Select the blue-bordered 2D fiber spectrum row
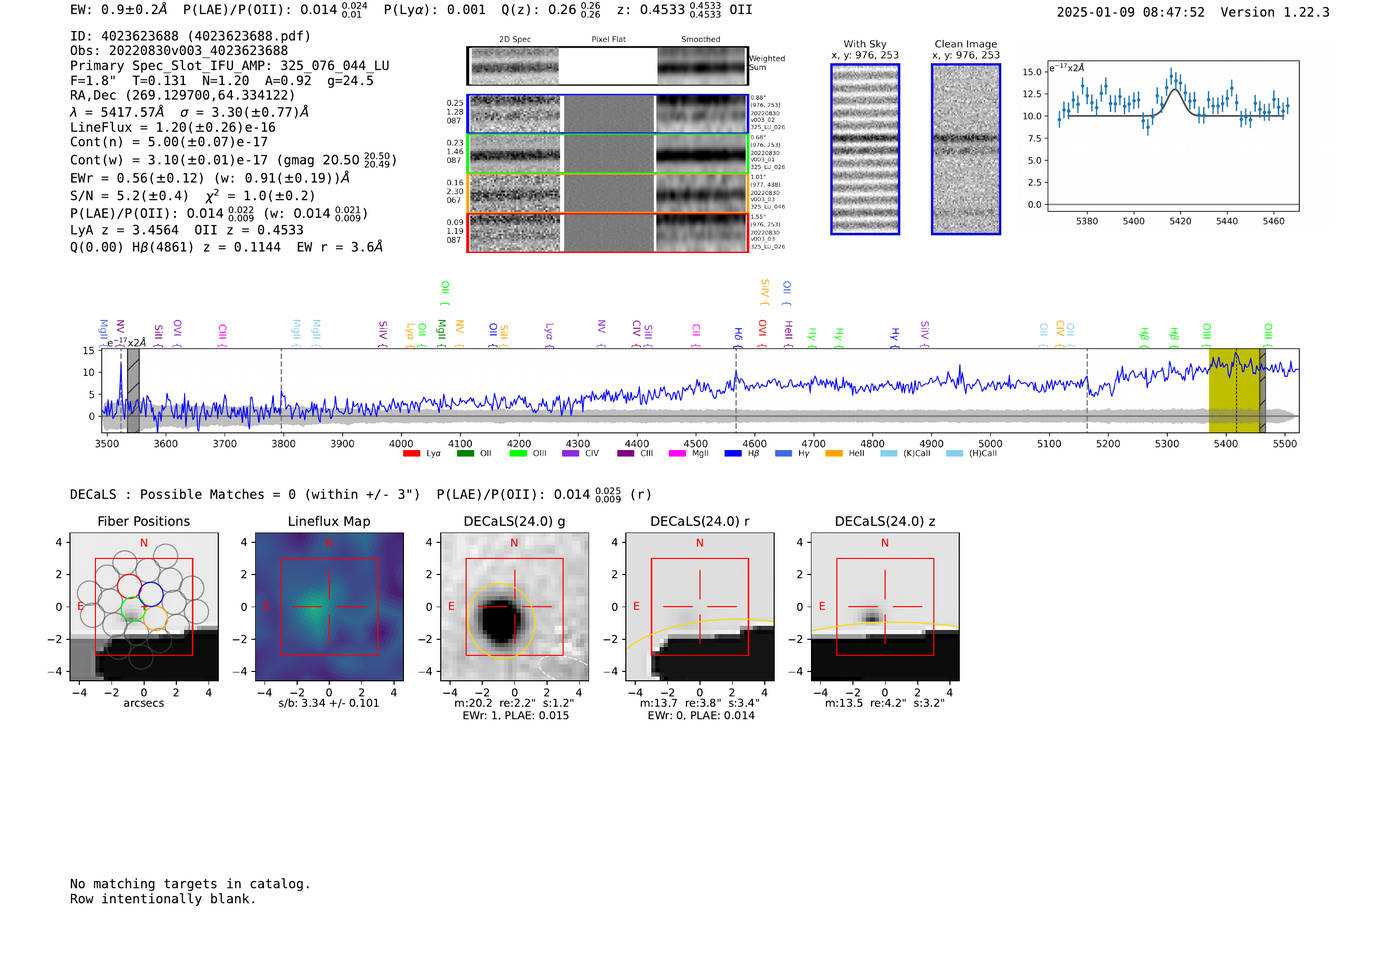 (607, 114)
